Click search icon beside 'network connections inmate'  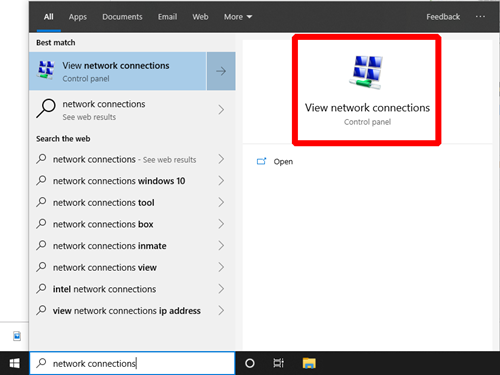[41, 245]
